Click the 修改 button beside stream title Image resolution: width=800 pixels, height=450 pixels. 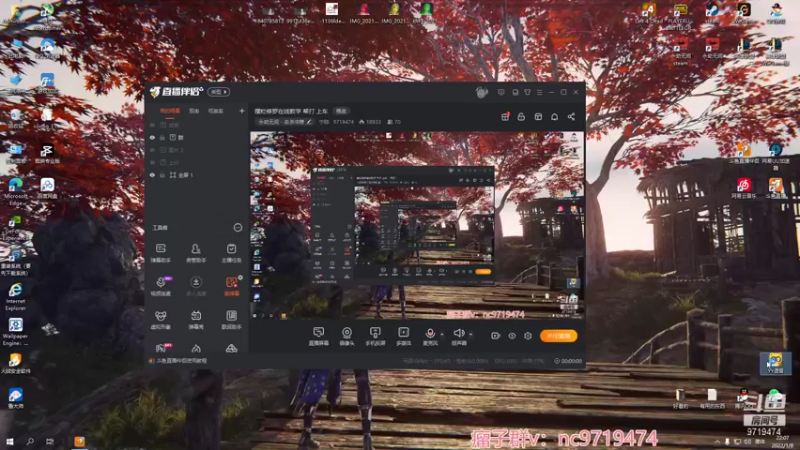click(x=341, y=111)
